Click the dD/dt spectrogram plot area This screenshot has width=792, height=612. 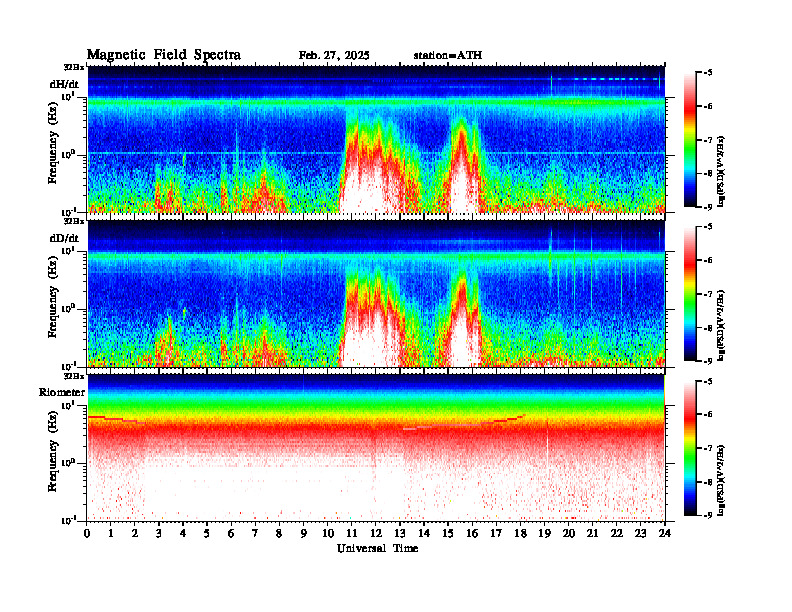tap(376, 294)
